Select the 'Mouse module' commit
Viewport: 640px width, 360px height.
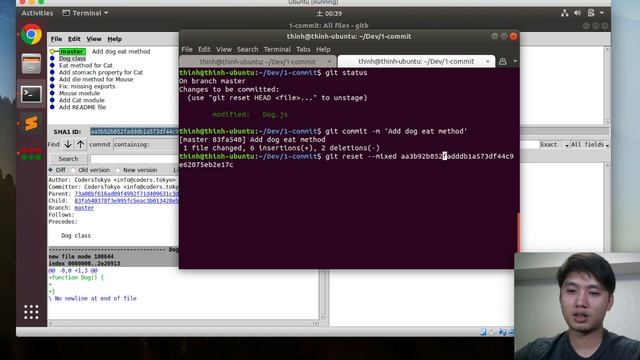coord(79,93)
